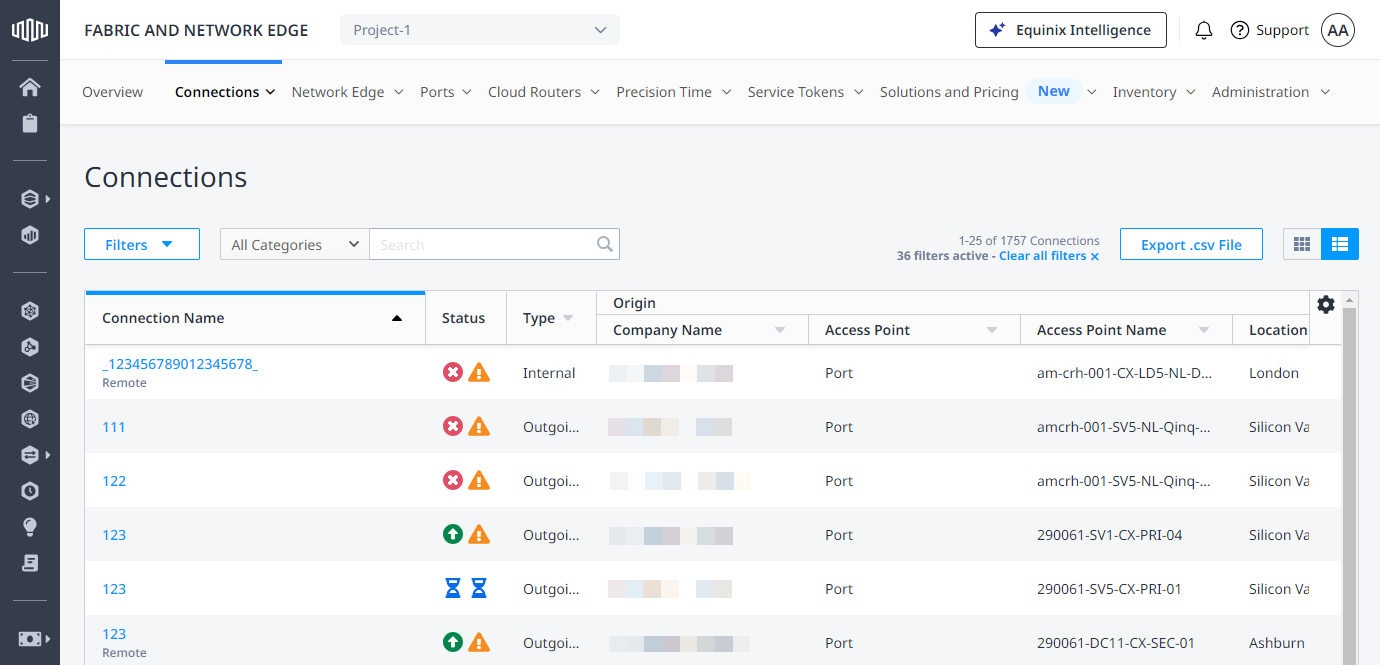This screenshot has width=1380, height=665.
Task: Open connection 122
Action: (114, 481)
